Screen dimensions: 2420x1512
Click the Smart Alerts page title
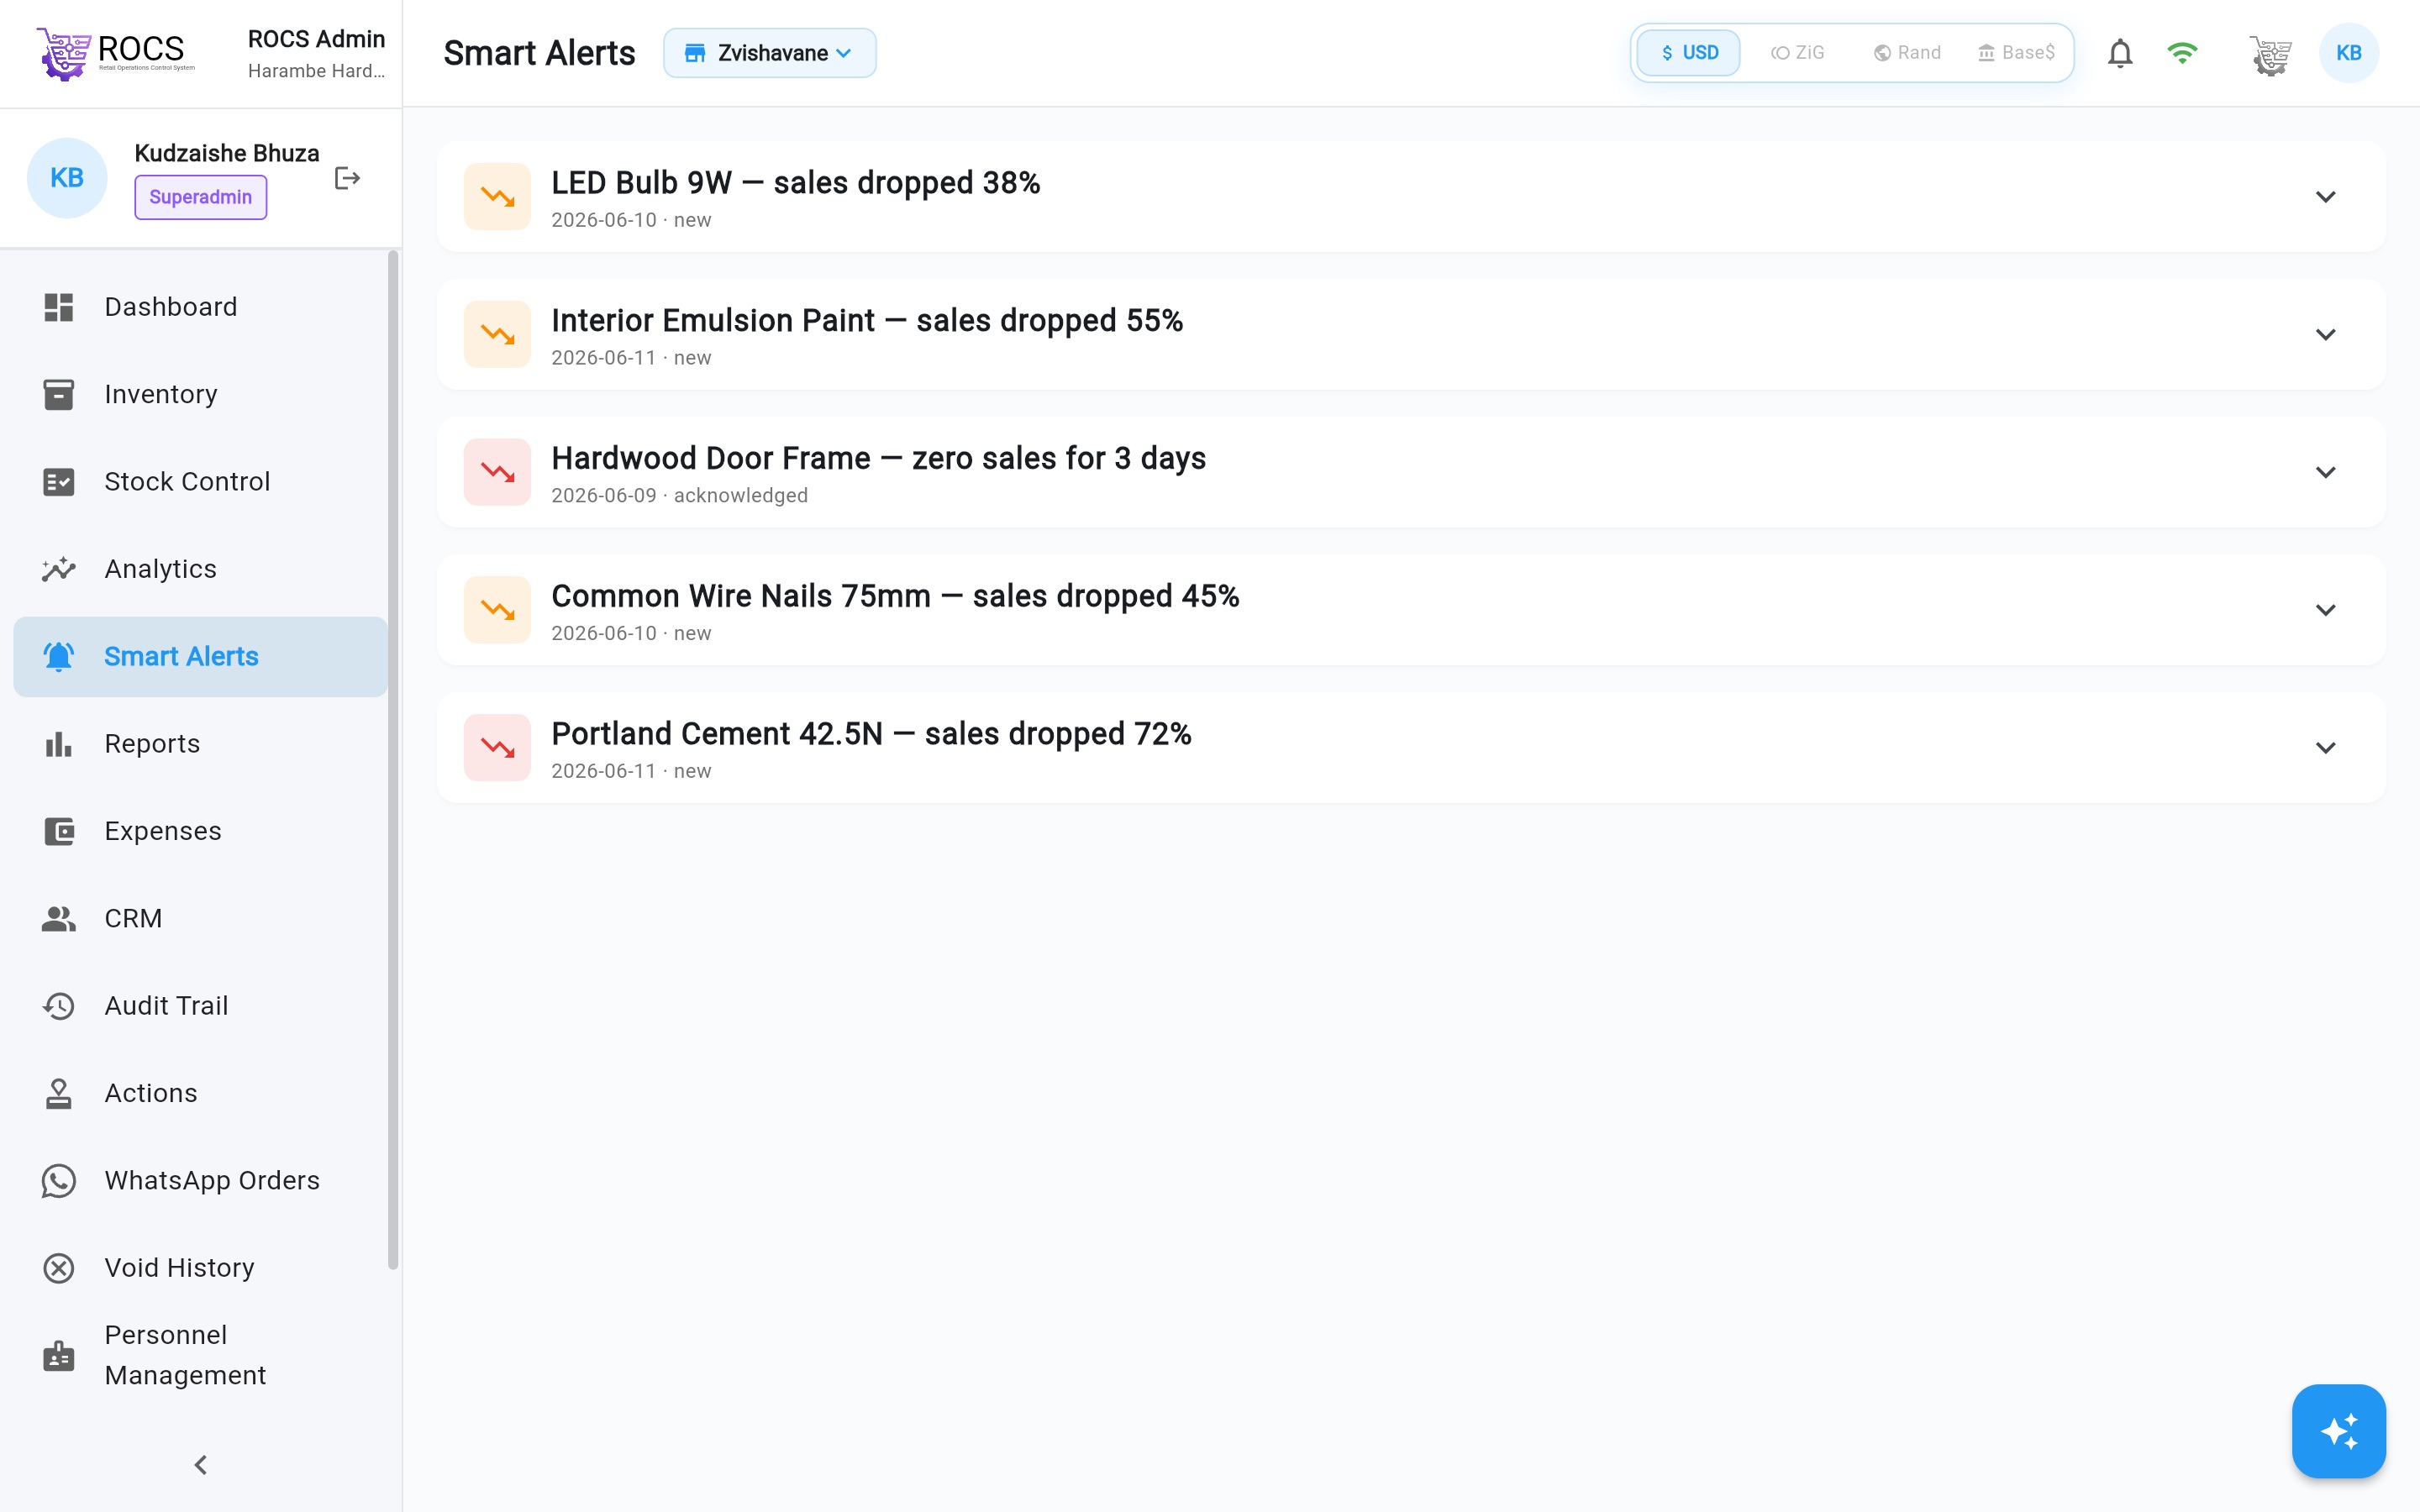[539, 53]
